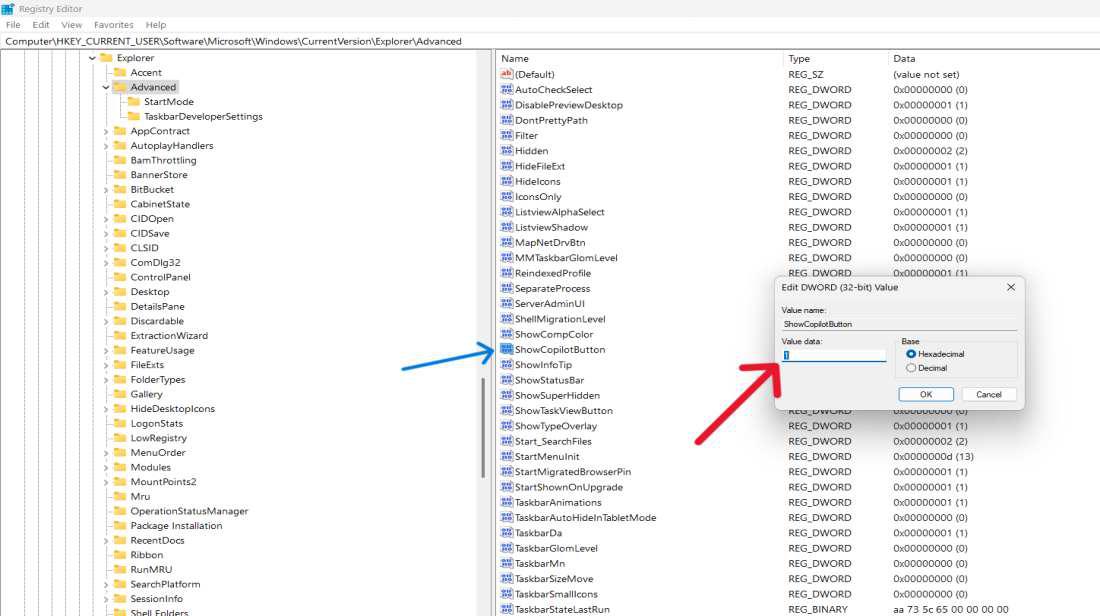Expand the AutoplayHandlers node
Viewport: 1100px width, 616px height.
106,146
